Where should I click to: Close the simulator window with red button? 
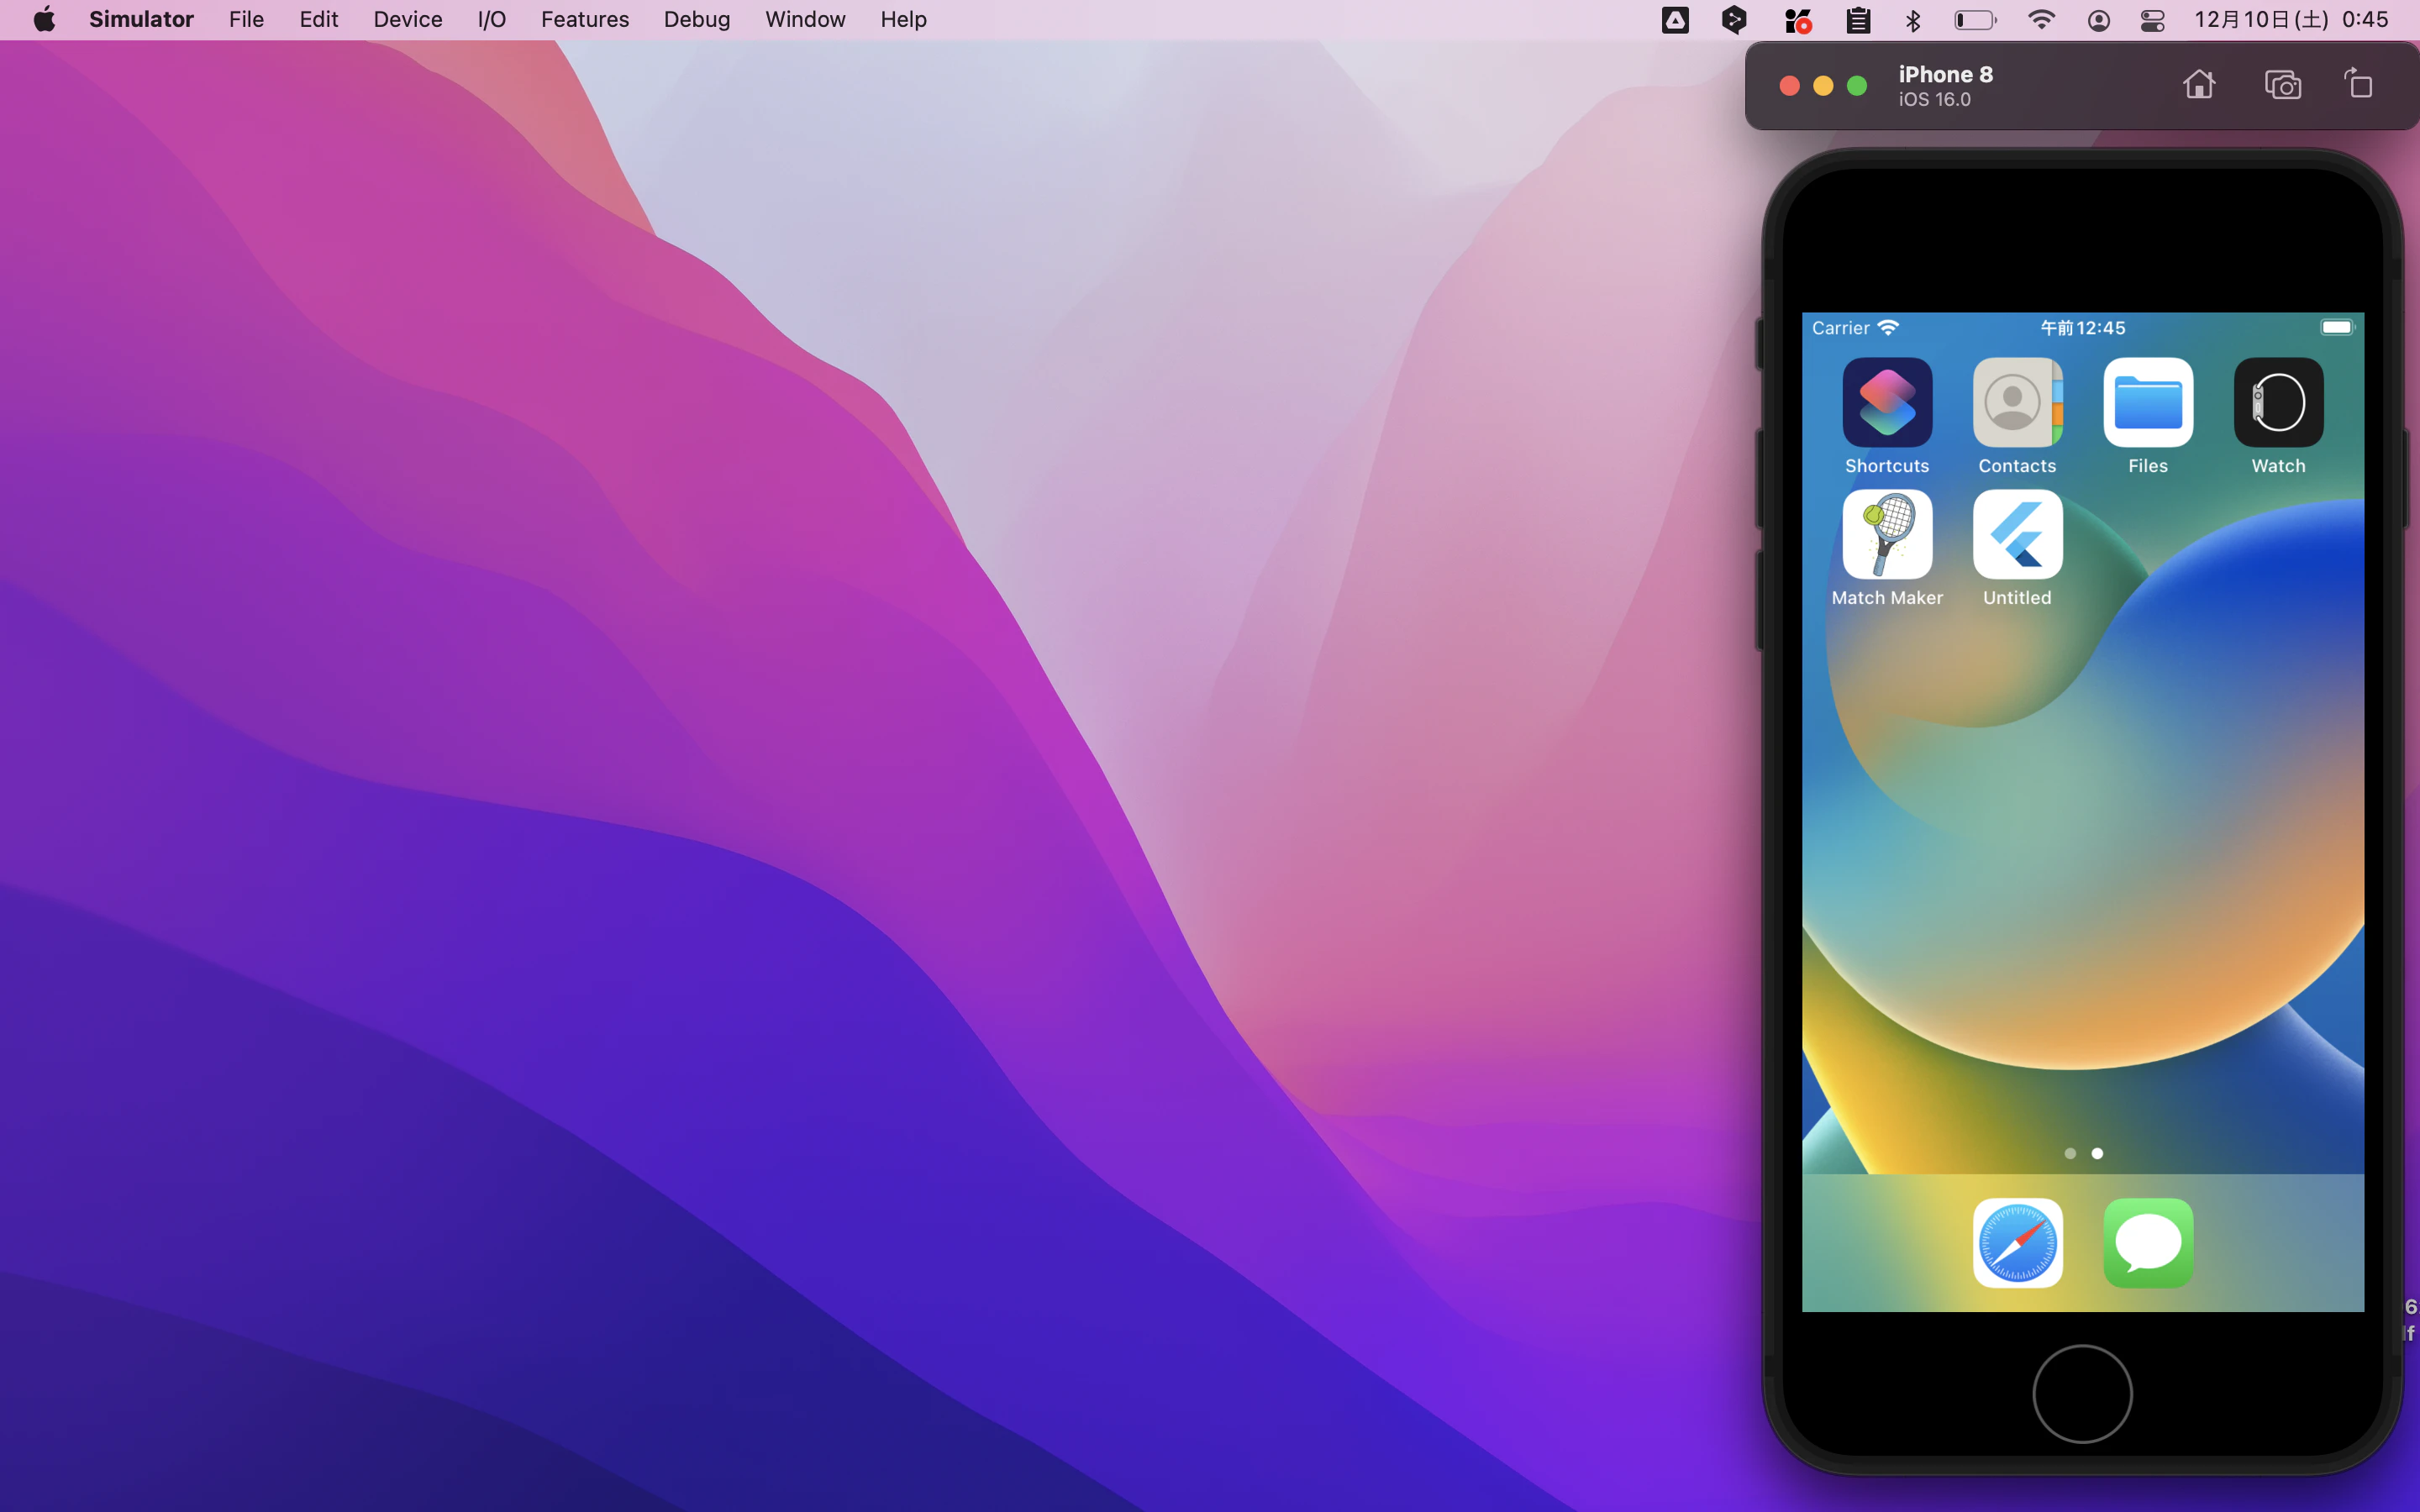(1789, 86)
